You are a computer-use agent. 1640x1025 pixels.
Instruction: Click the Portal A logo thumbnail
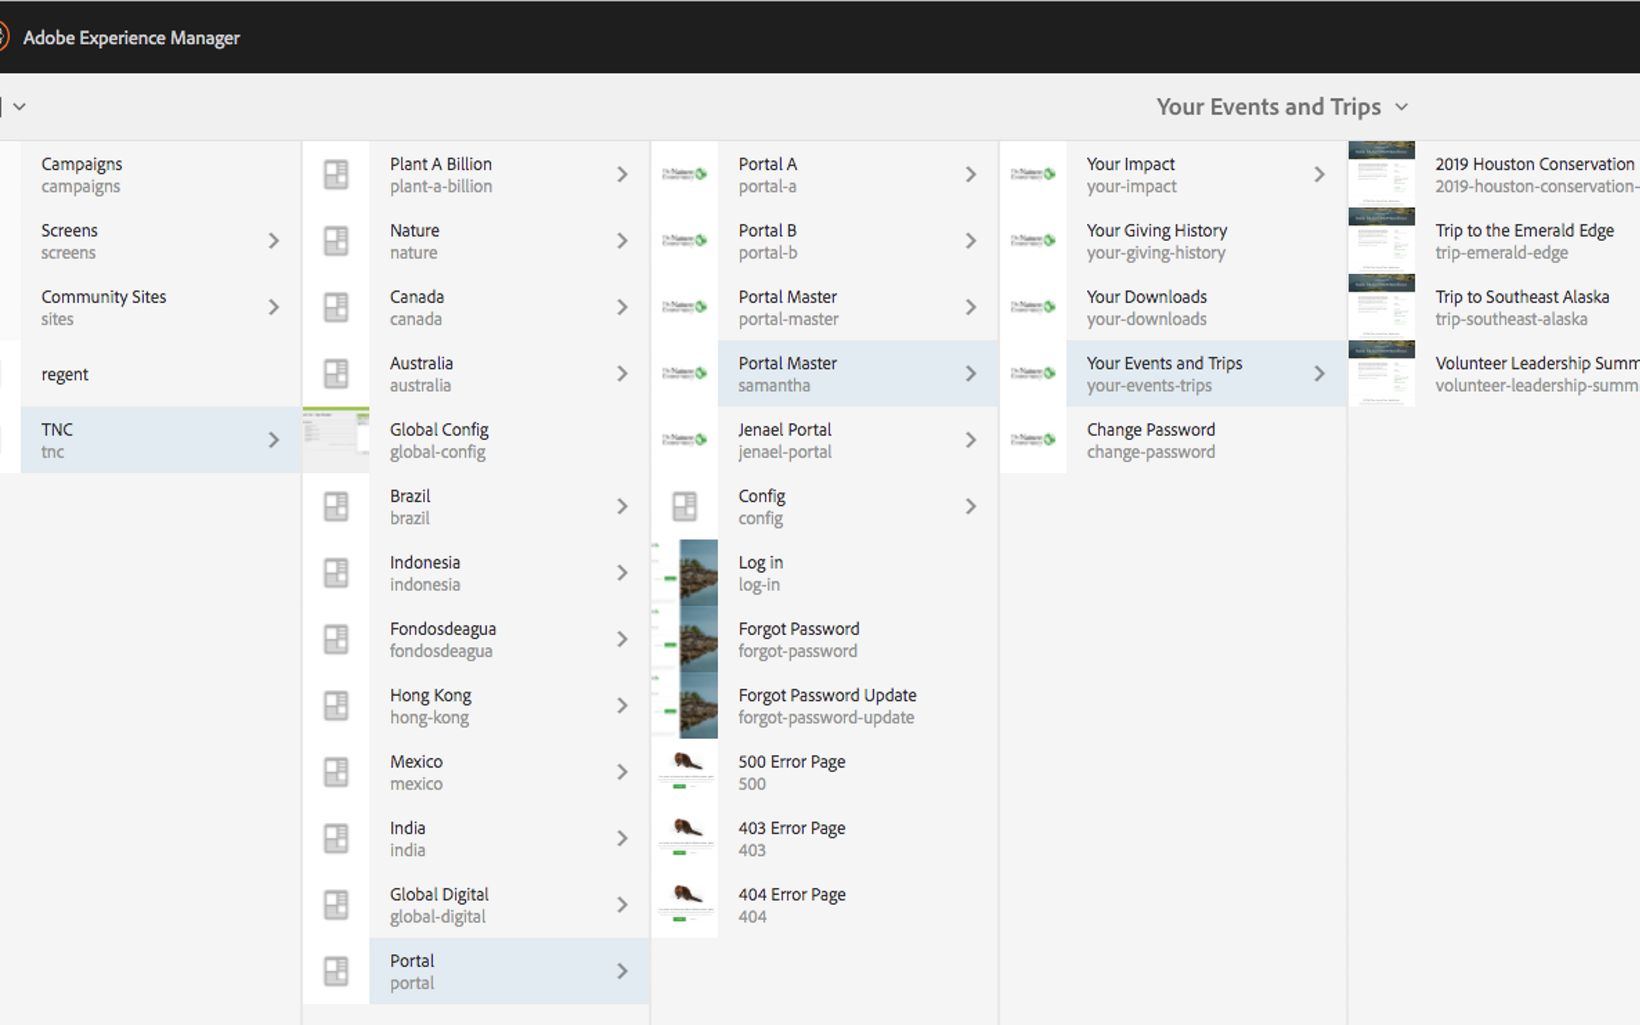tap(685, 175)
